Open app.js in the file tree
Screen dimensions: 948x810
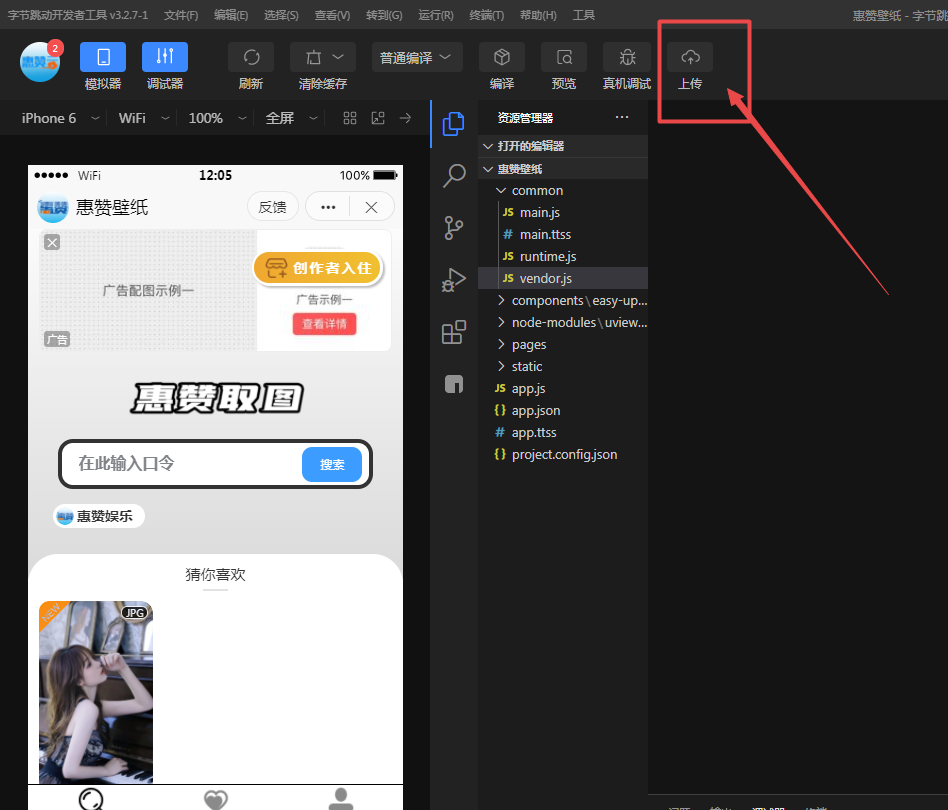click(563, 388)
